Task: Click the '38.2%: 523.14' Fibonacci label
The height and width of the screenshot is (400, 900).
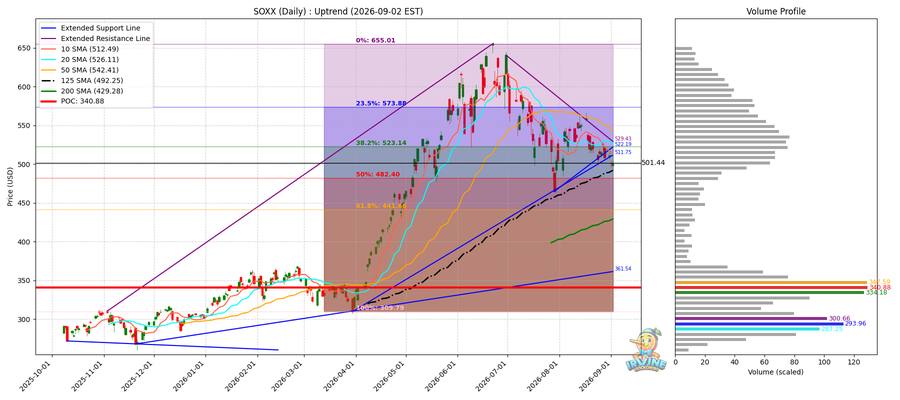Action: (x=381, y=143)
